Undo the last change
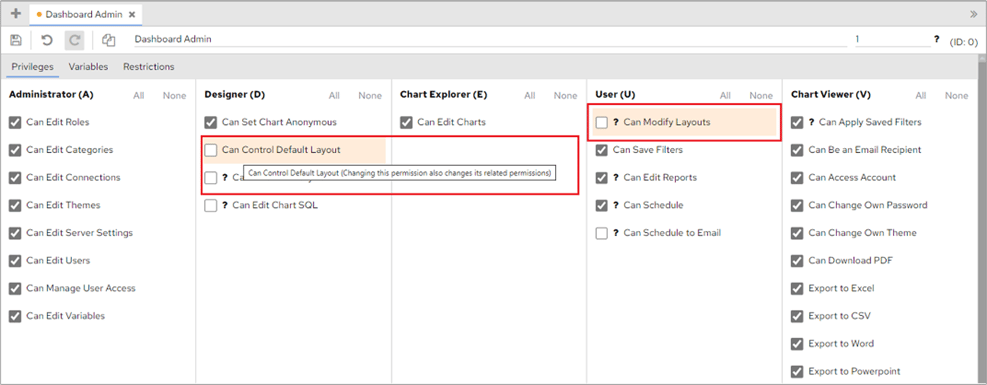This screenshot has height=385, width=987. click(47, 40)
